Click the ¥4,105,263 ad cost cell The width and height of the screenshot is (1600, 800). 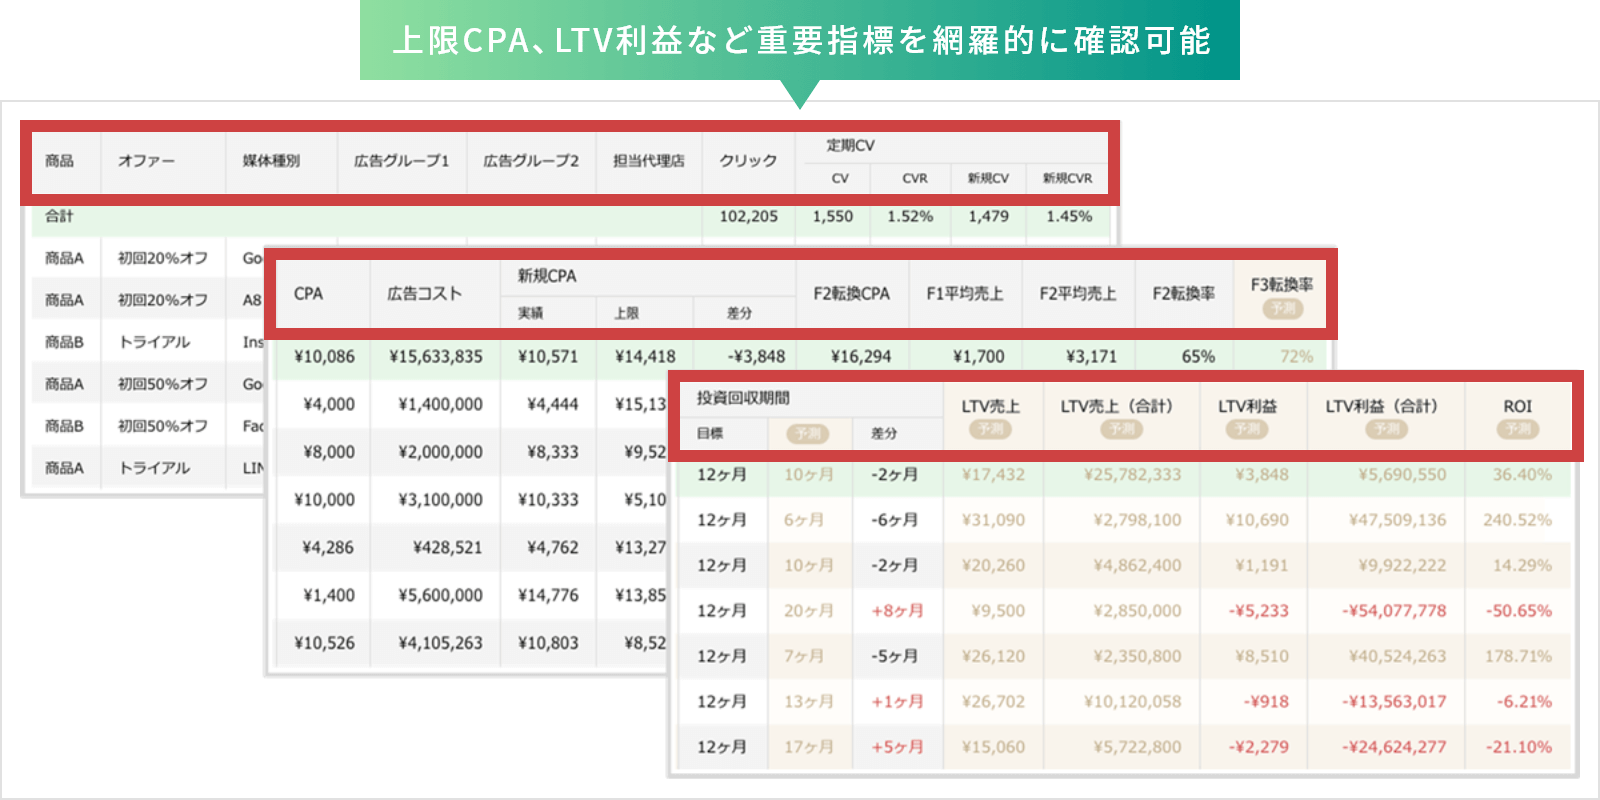(440, 643)
